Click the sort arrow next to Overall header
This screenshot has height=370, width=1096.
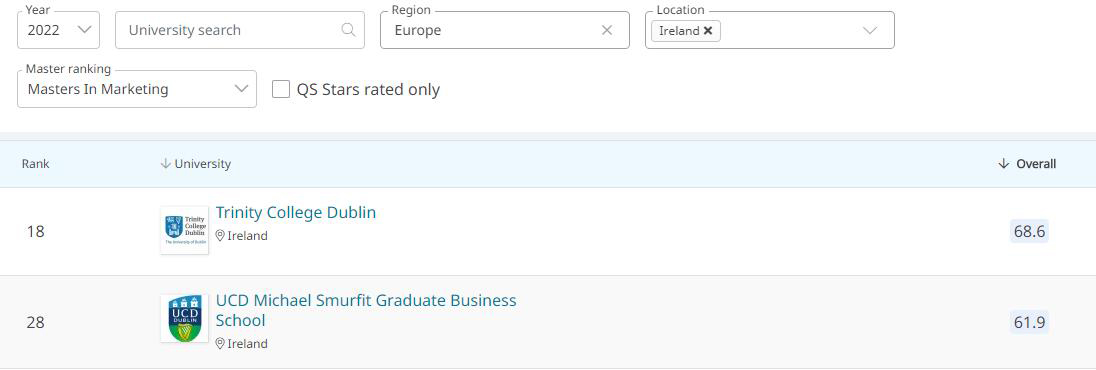[x=1004, y=164]
